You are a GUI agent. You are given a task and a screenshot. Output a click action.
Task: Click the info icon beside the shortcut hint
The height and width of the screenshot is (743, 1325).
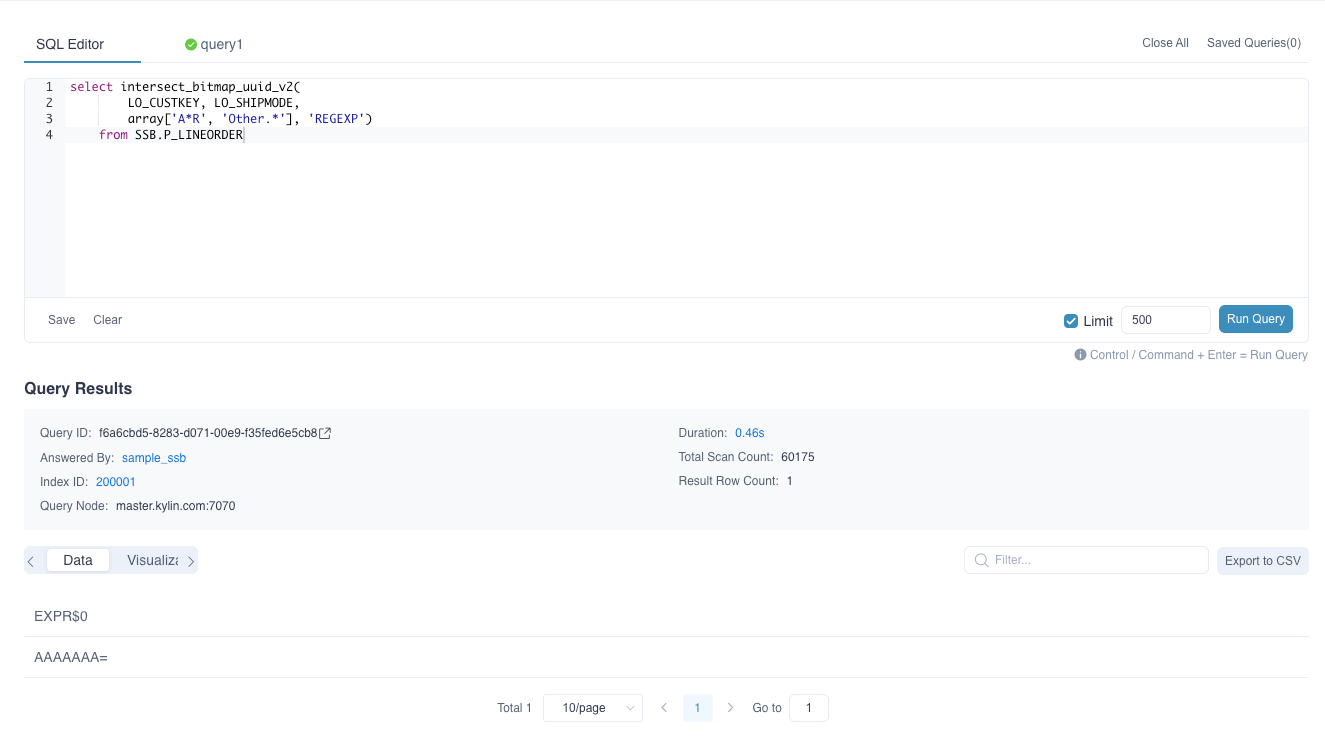[x=1080, y=355]
